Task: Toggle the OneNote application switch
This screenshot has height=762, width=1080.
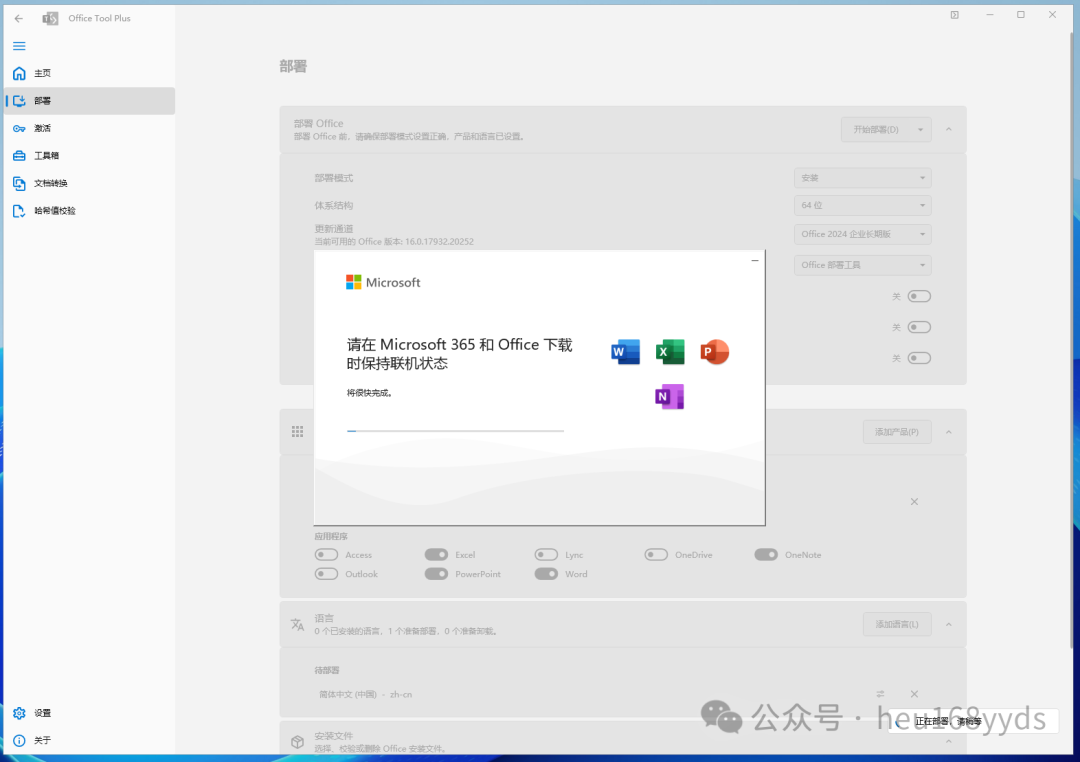Action: 766,555
